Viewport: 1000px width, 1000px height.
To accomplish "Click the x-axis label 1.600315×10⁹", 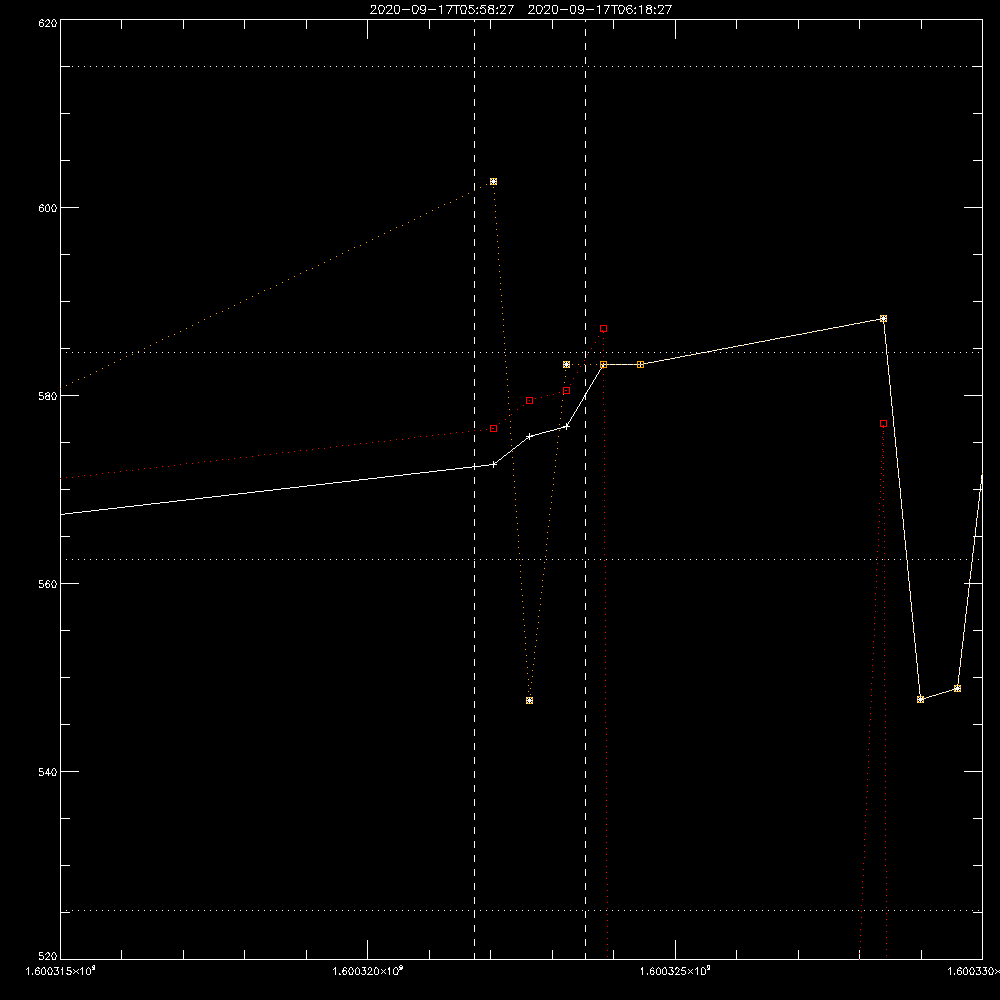I will 61,971.
